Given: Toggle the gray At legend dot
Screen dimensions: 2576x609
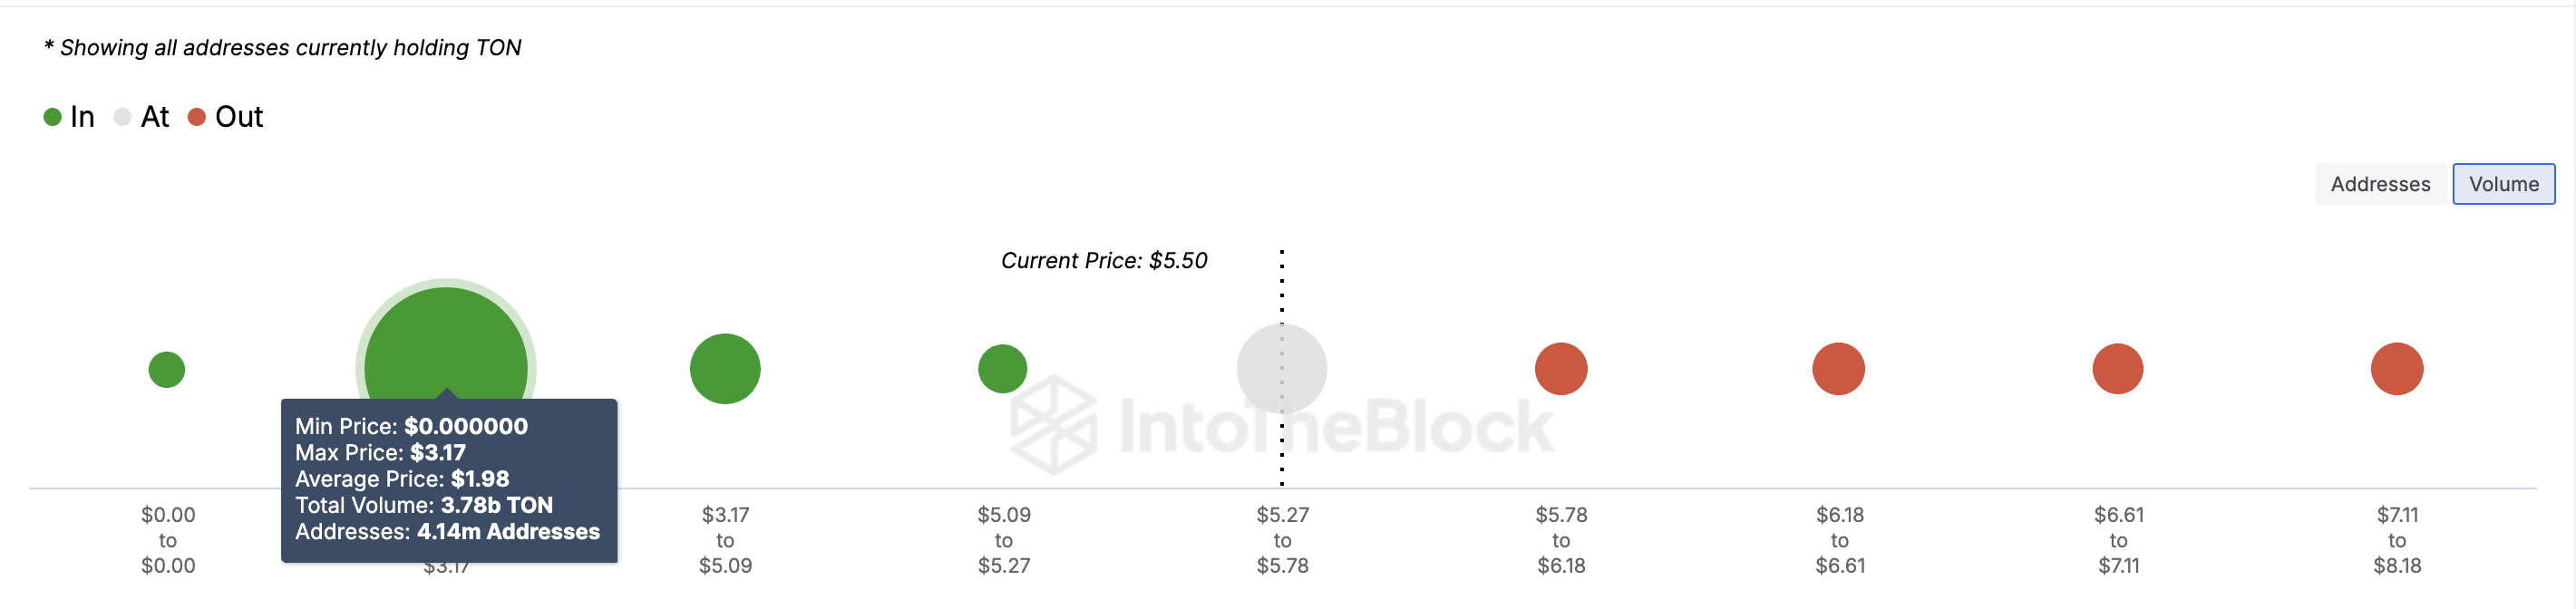Looking at the screenshot, I should (x=122, y=118).
